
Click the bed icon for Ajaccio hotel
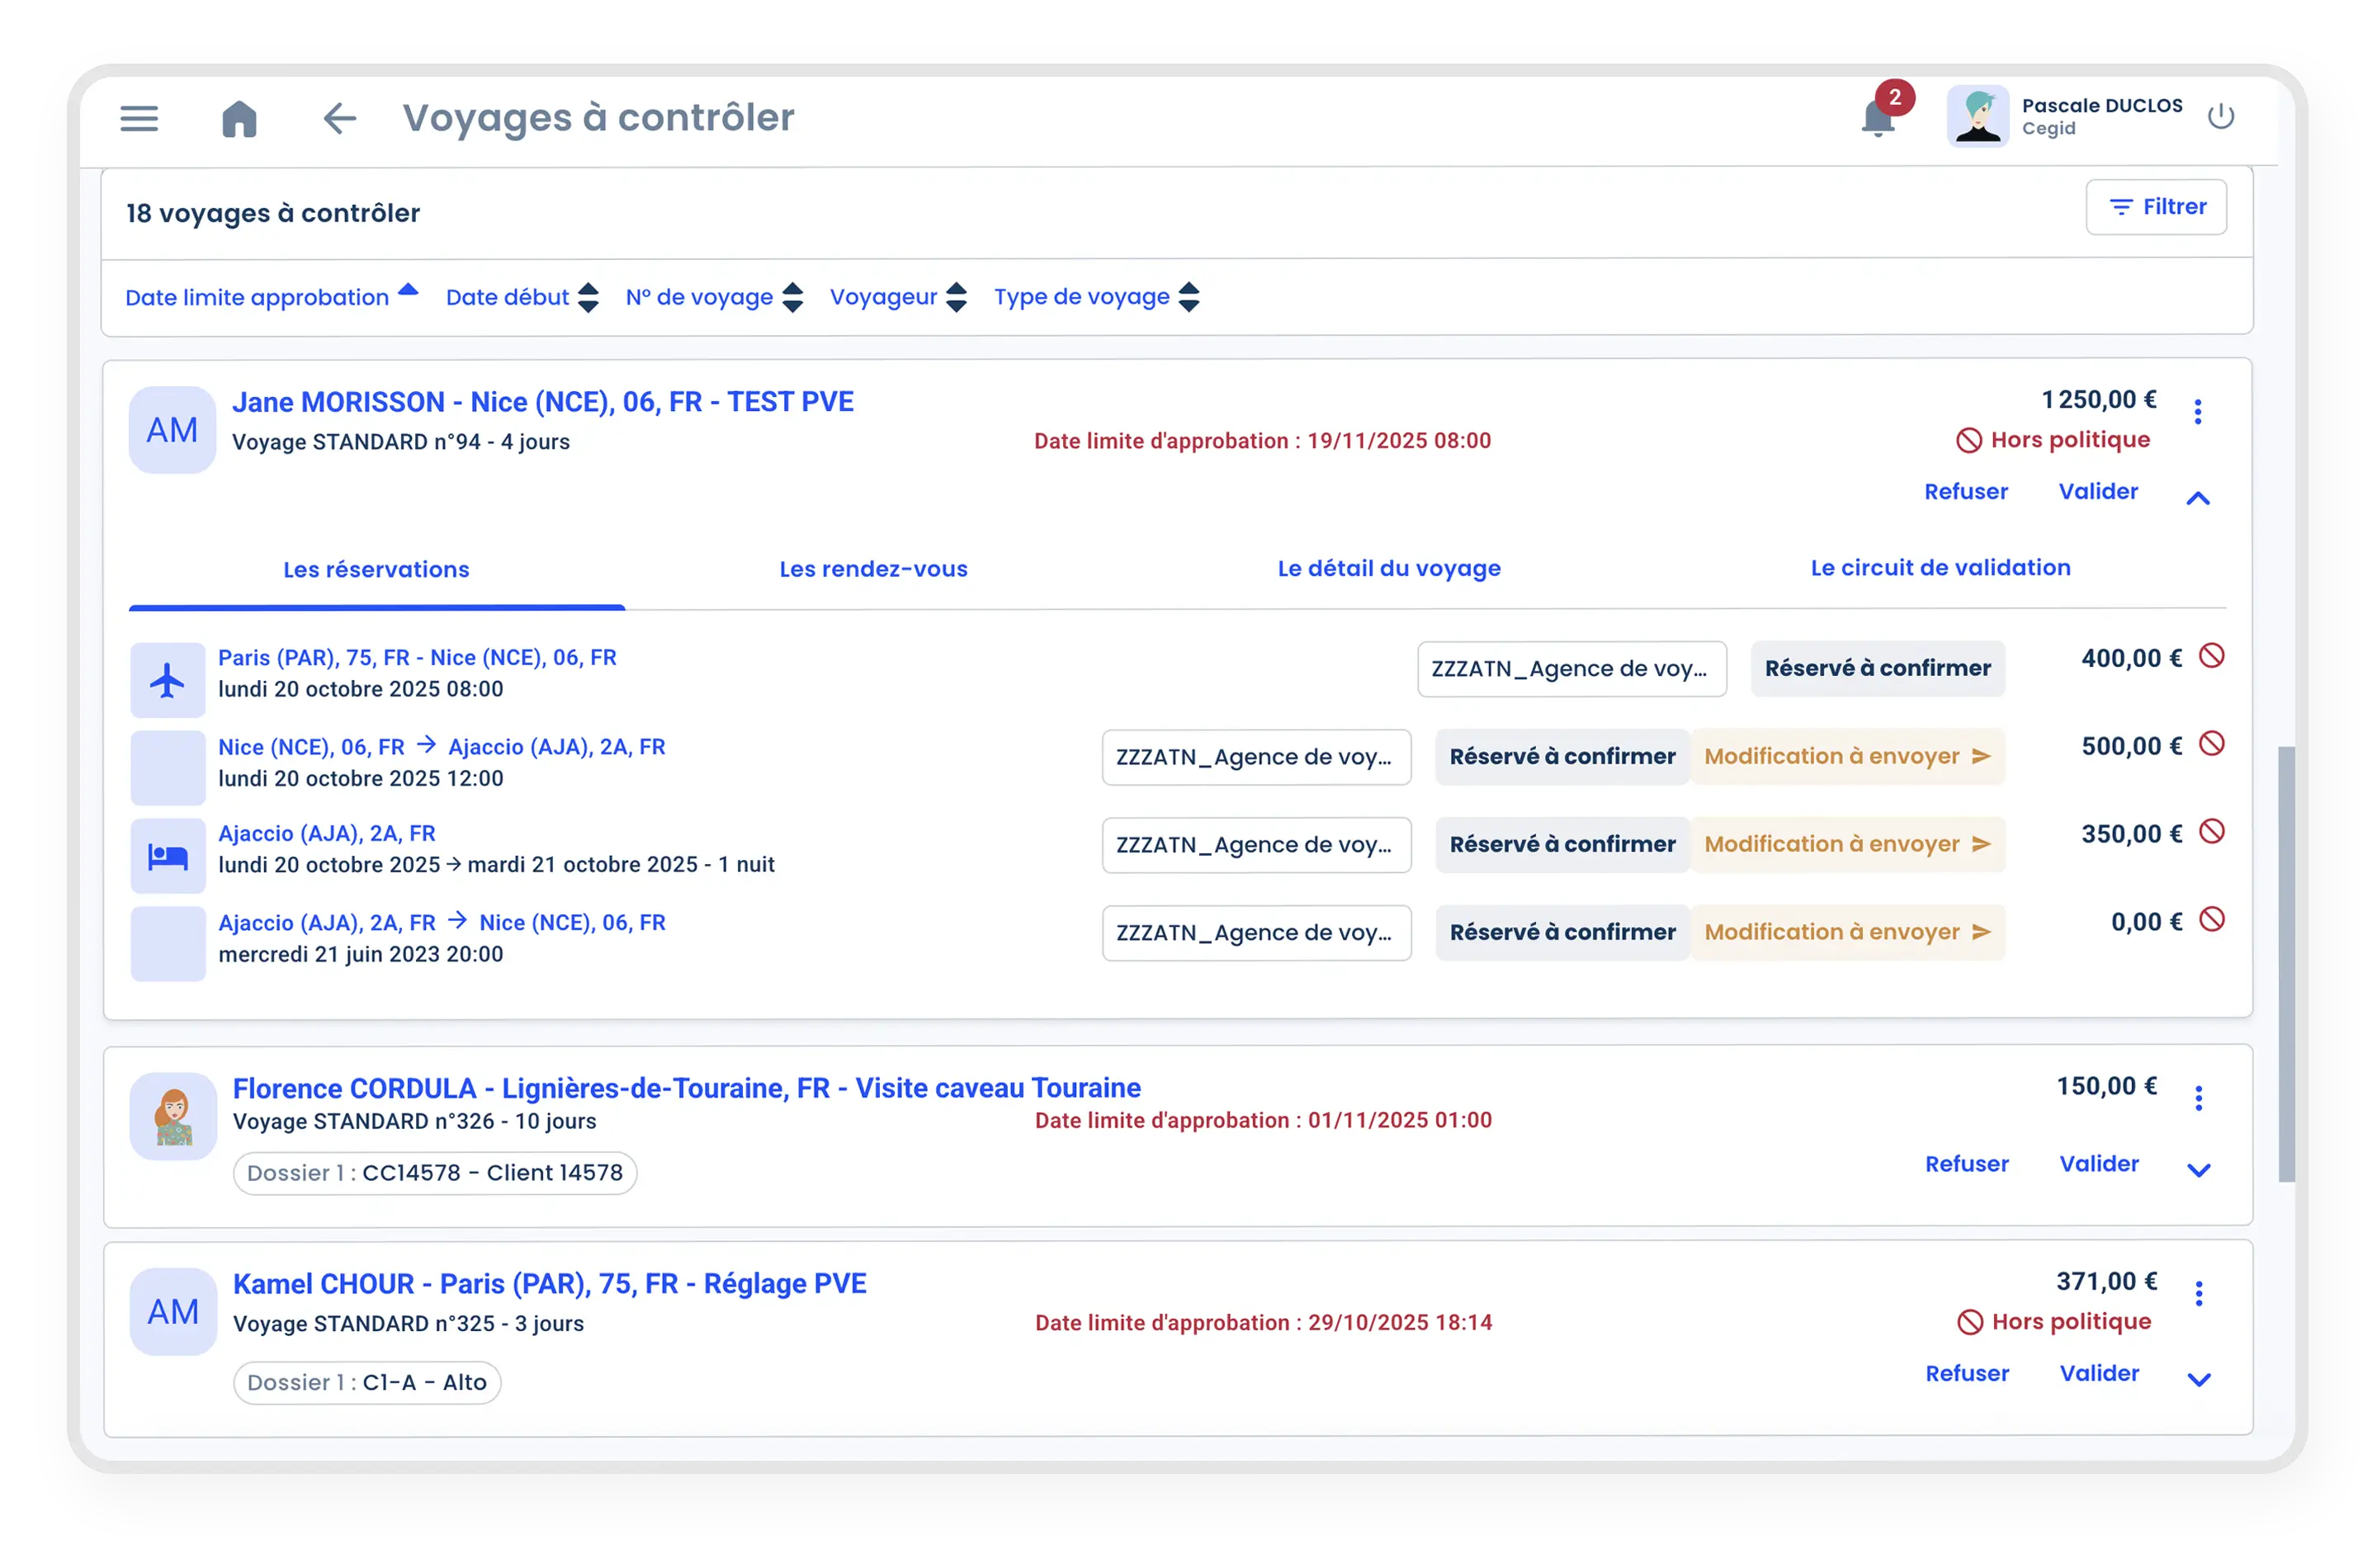pyautogui.click(x=167, y=856)
